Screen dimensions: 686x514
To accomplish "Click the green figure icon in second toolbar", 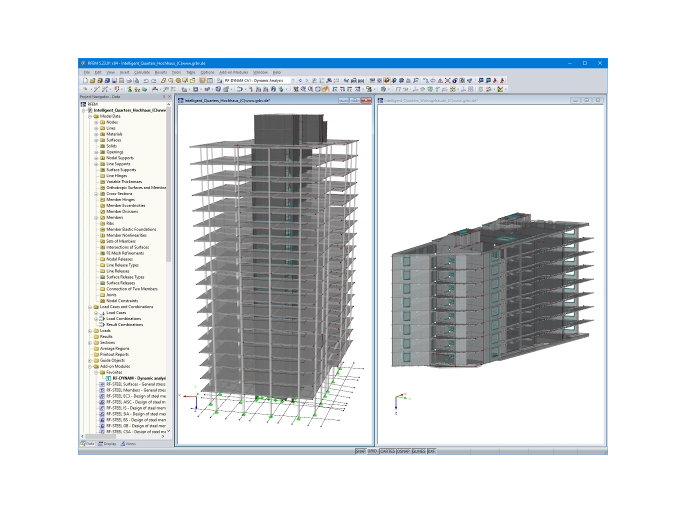I will point(130,89).
